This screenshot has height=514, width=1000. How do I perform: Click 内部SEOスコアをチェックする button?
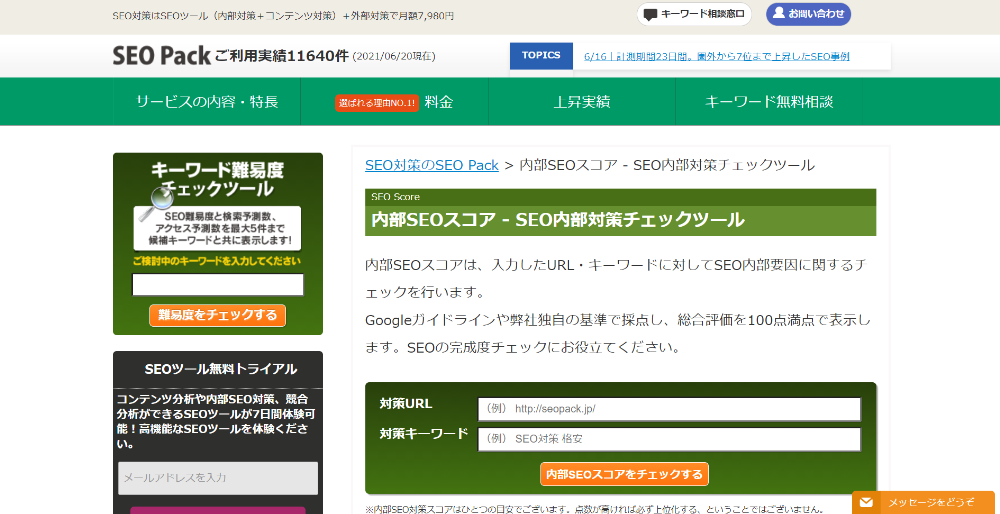point(624,474)
